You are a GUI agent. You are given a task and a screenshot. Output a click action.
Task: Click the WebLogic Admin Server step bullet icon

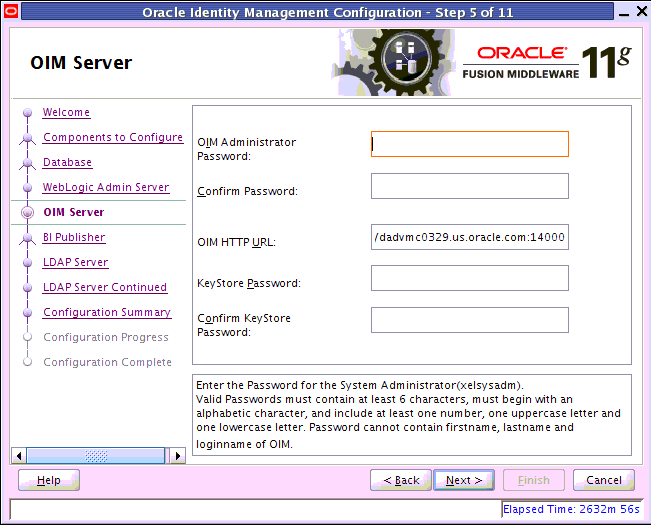27,188
